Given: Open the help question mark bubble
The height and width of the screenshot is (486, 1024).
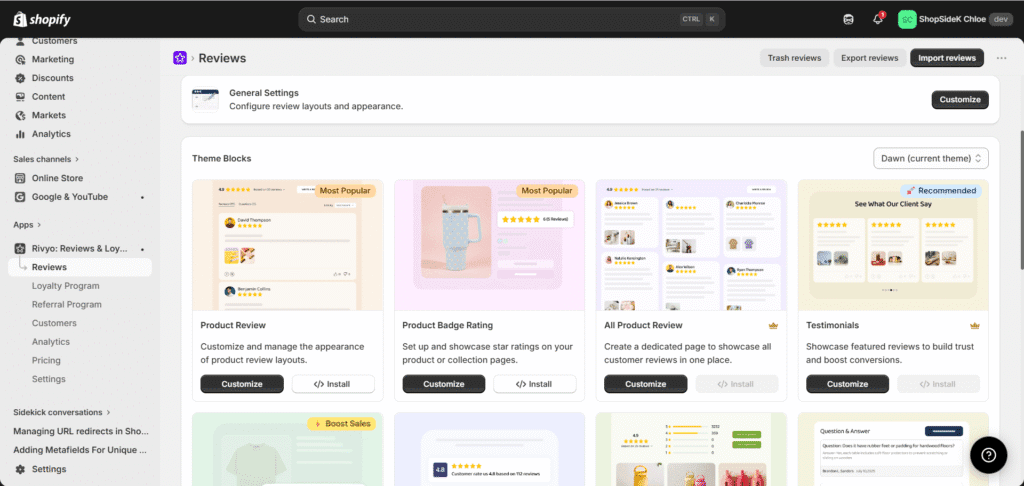Looking at the screenshot, I should pyautogui.click(x=989, y=455).
